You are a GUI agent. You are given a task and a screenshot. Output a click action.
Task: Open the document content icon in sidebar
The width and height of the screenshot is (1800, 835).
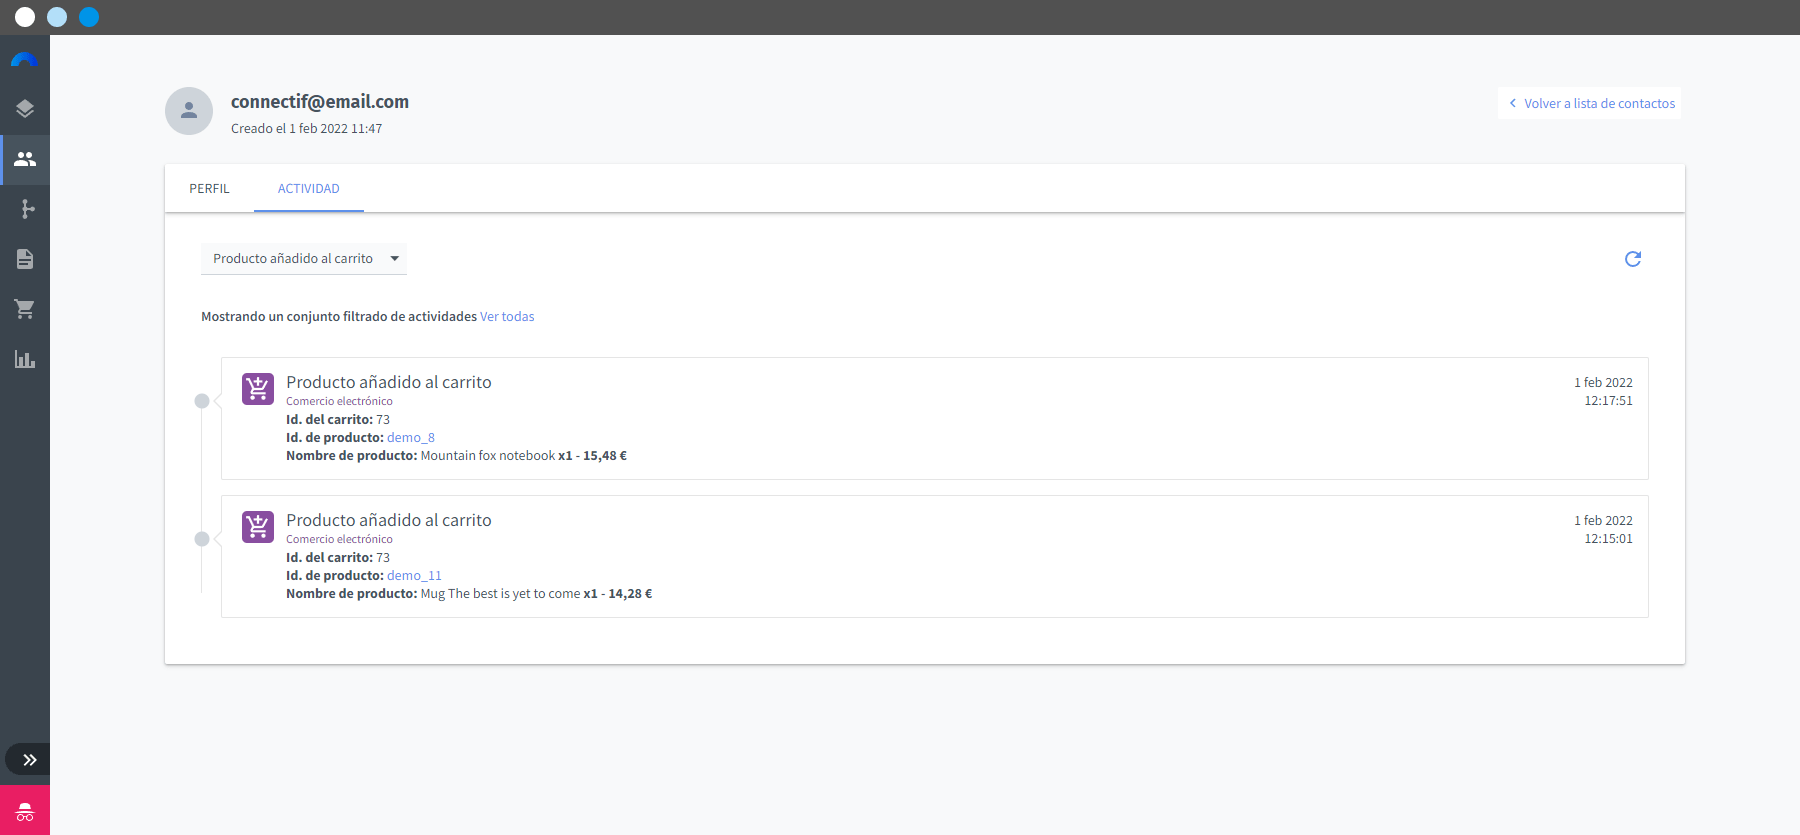pos(25,259)
